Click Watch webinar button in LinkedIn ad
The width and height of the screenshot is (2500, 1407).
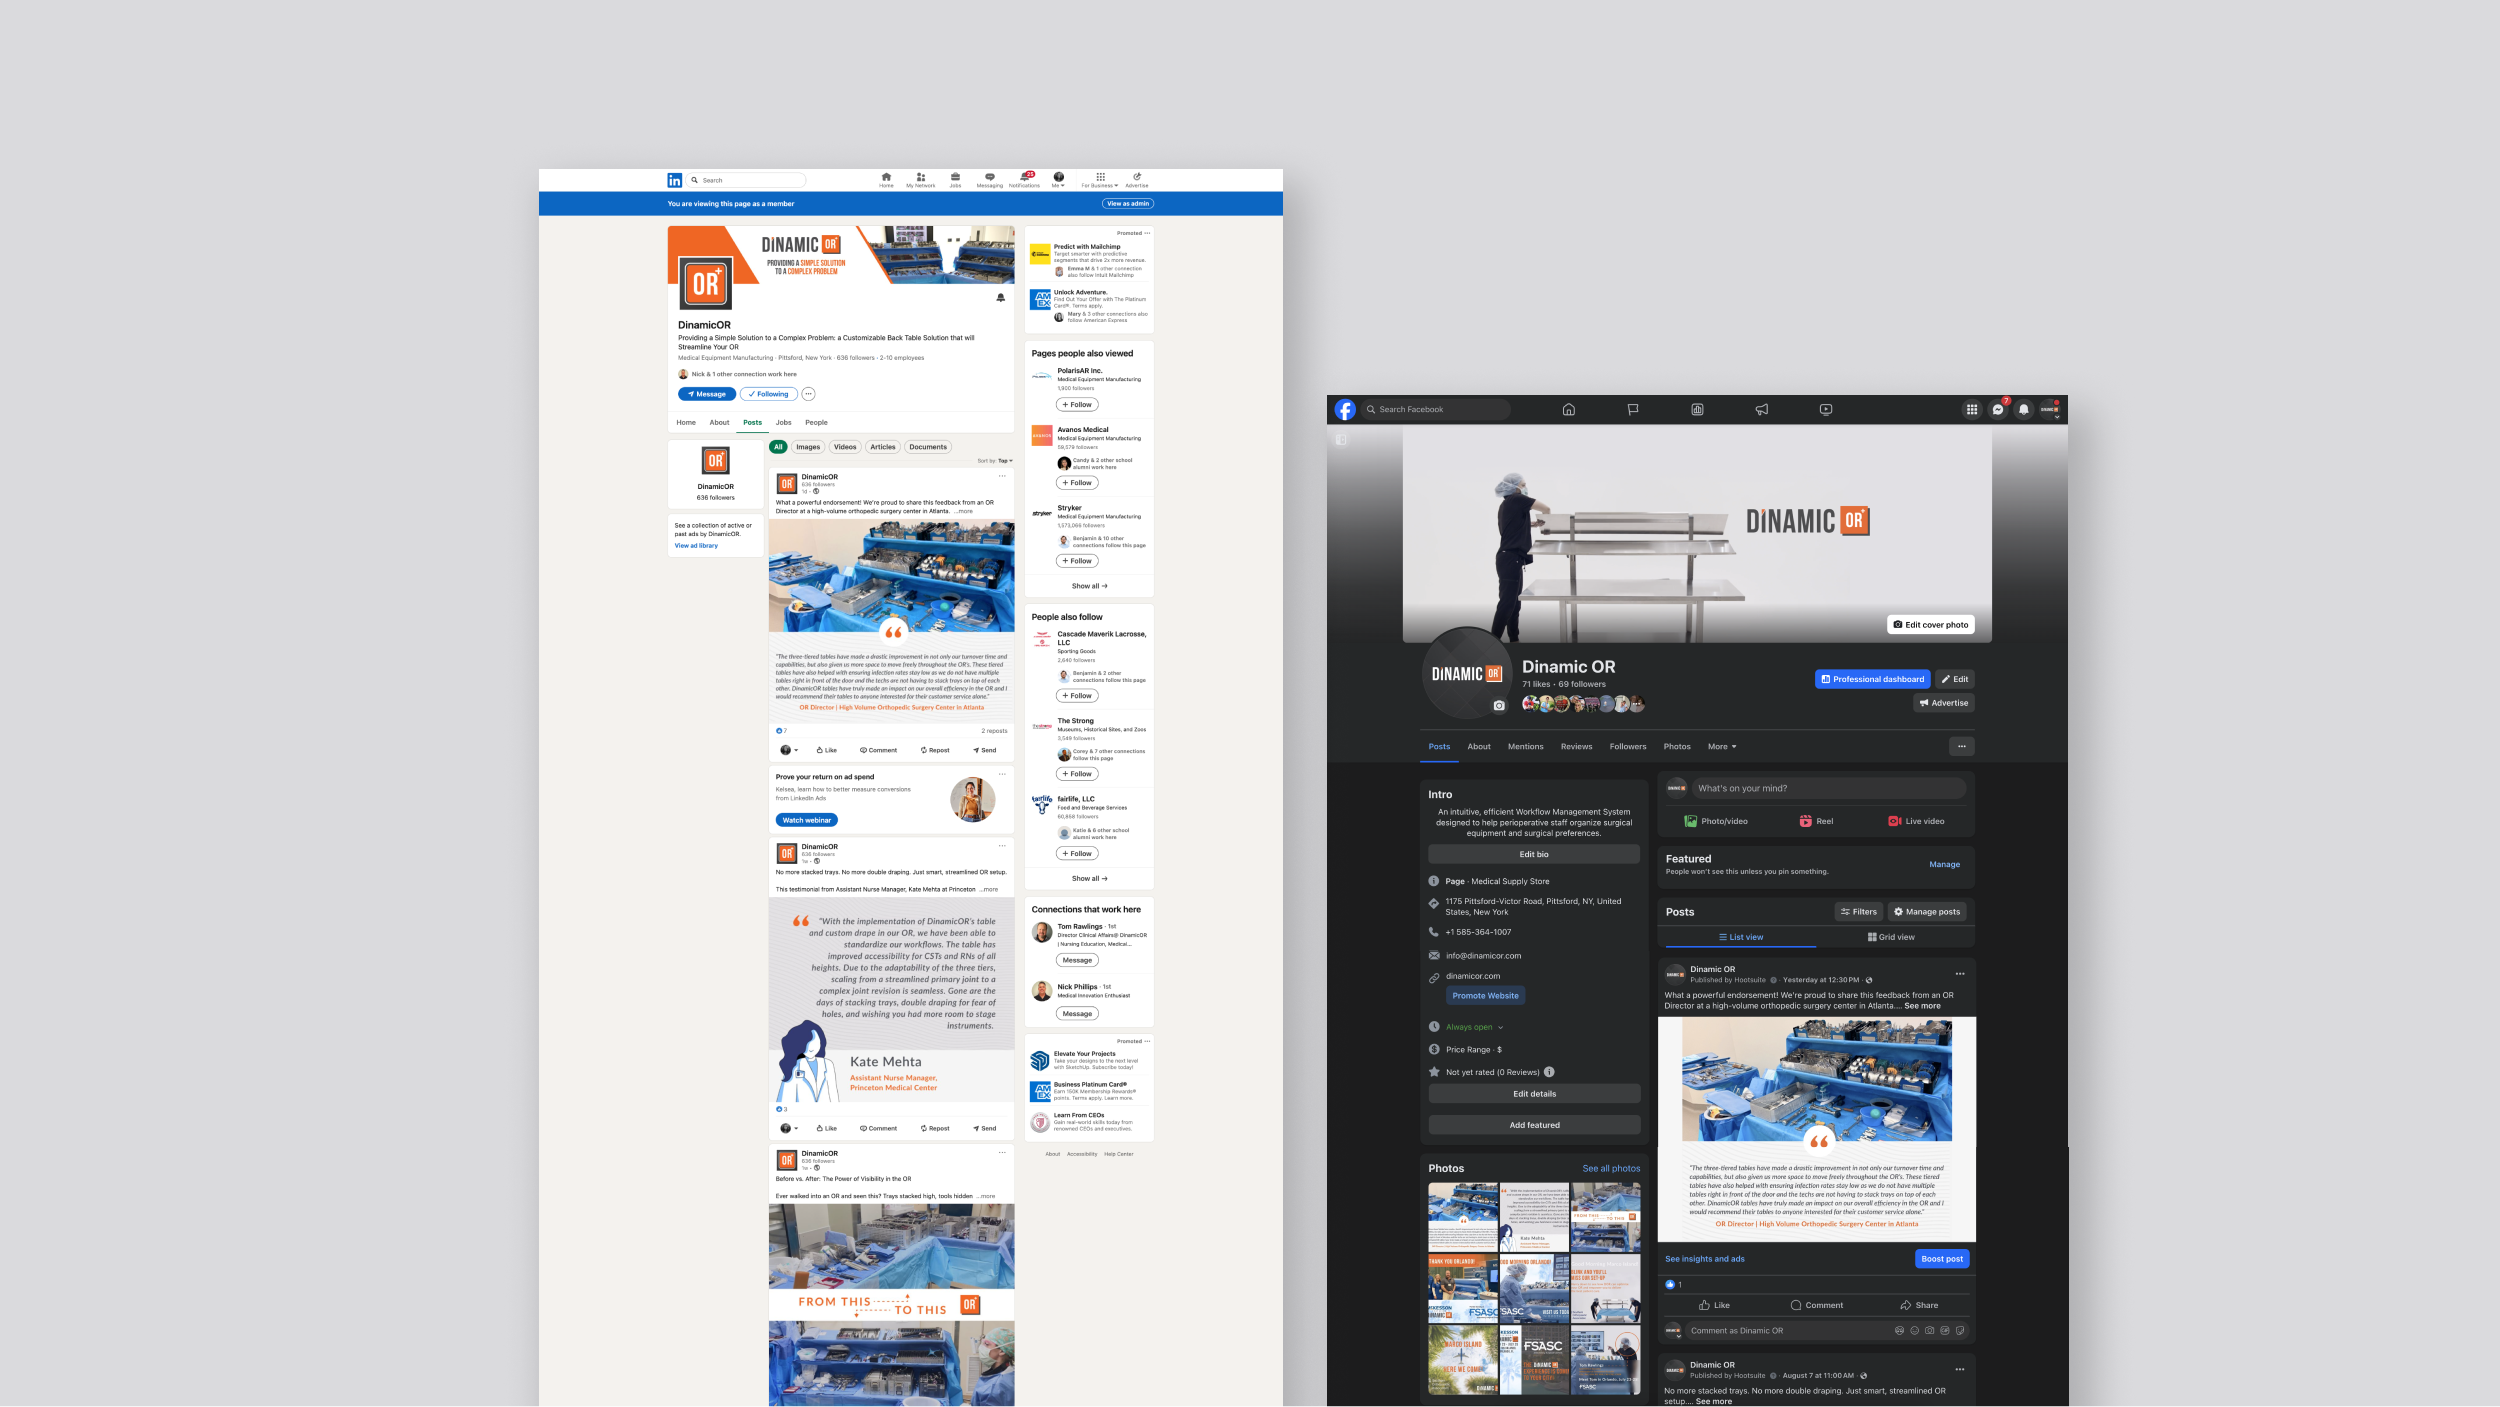806,820
